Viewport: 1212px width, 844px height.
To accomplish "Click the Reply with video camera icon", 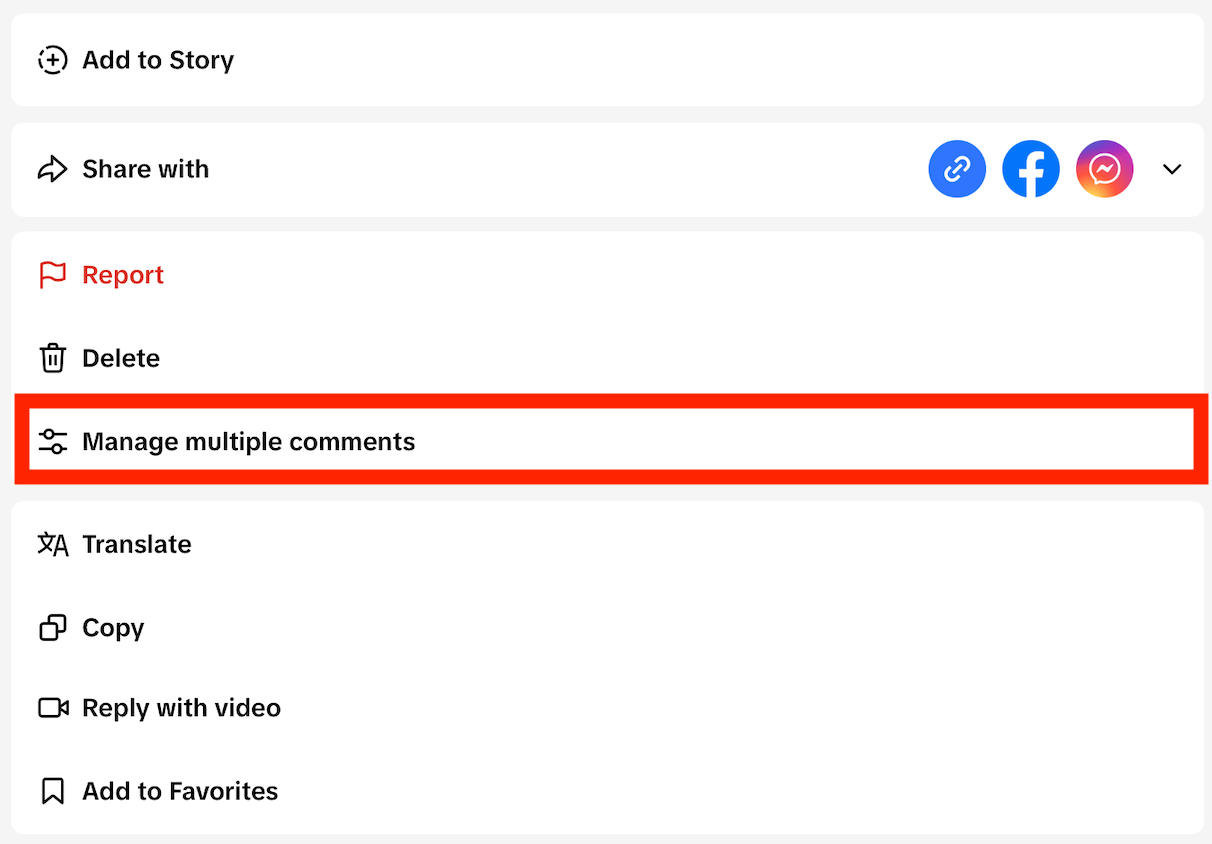I will (52, 708).
